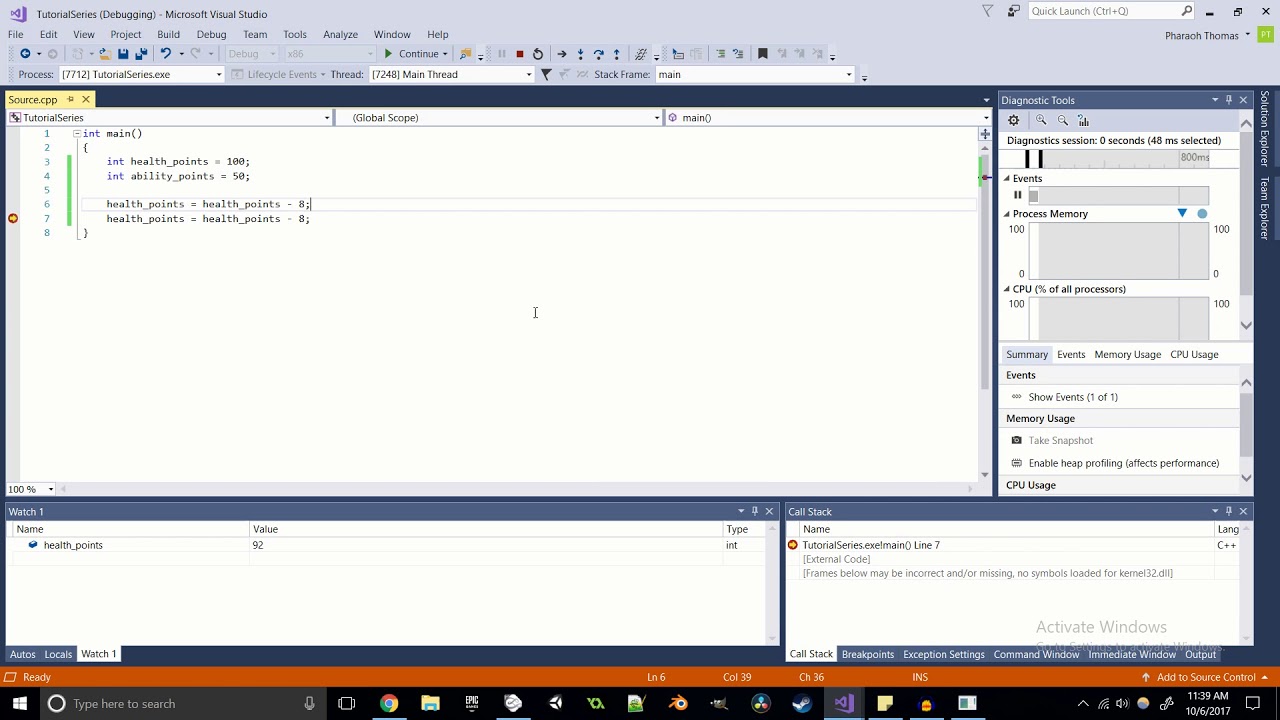Click the Step Out icon
The height and width of the screenshot is (720, 1280).
616,54
